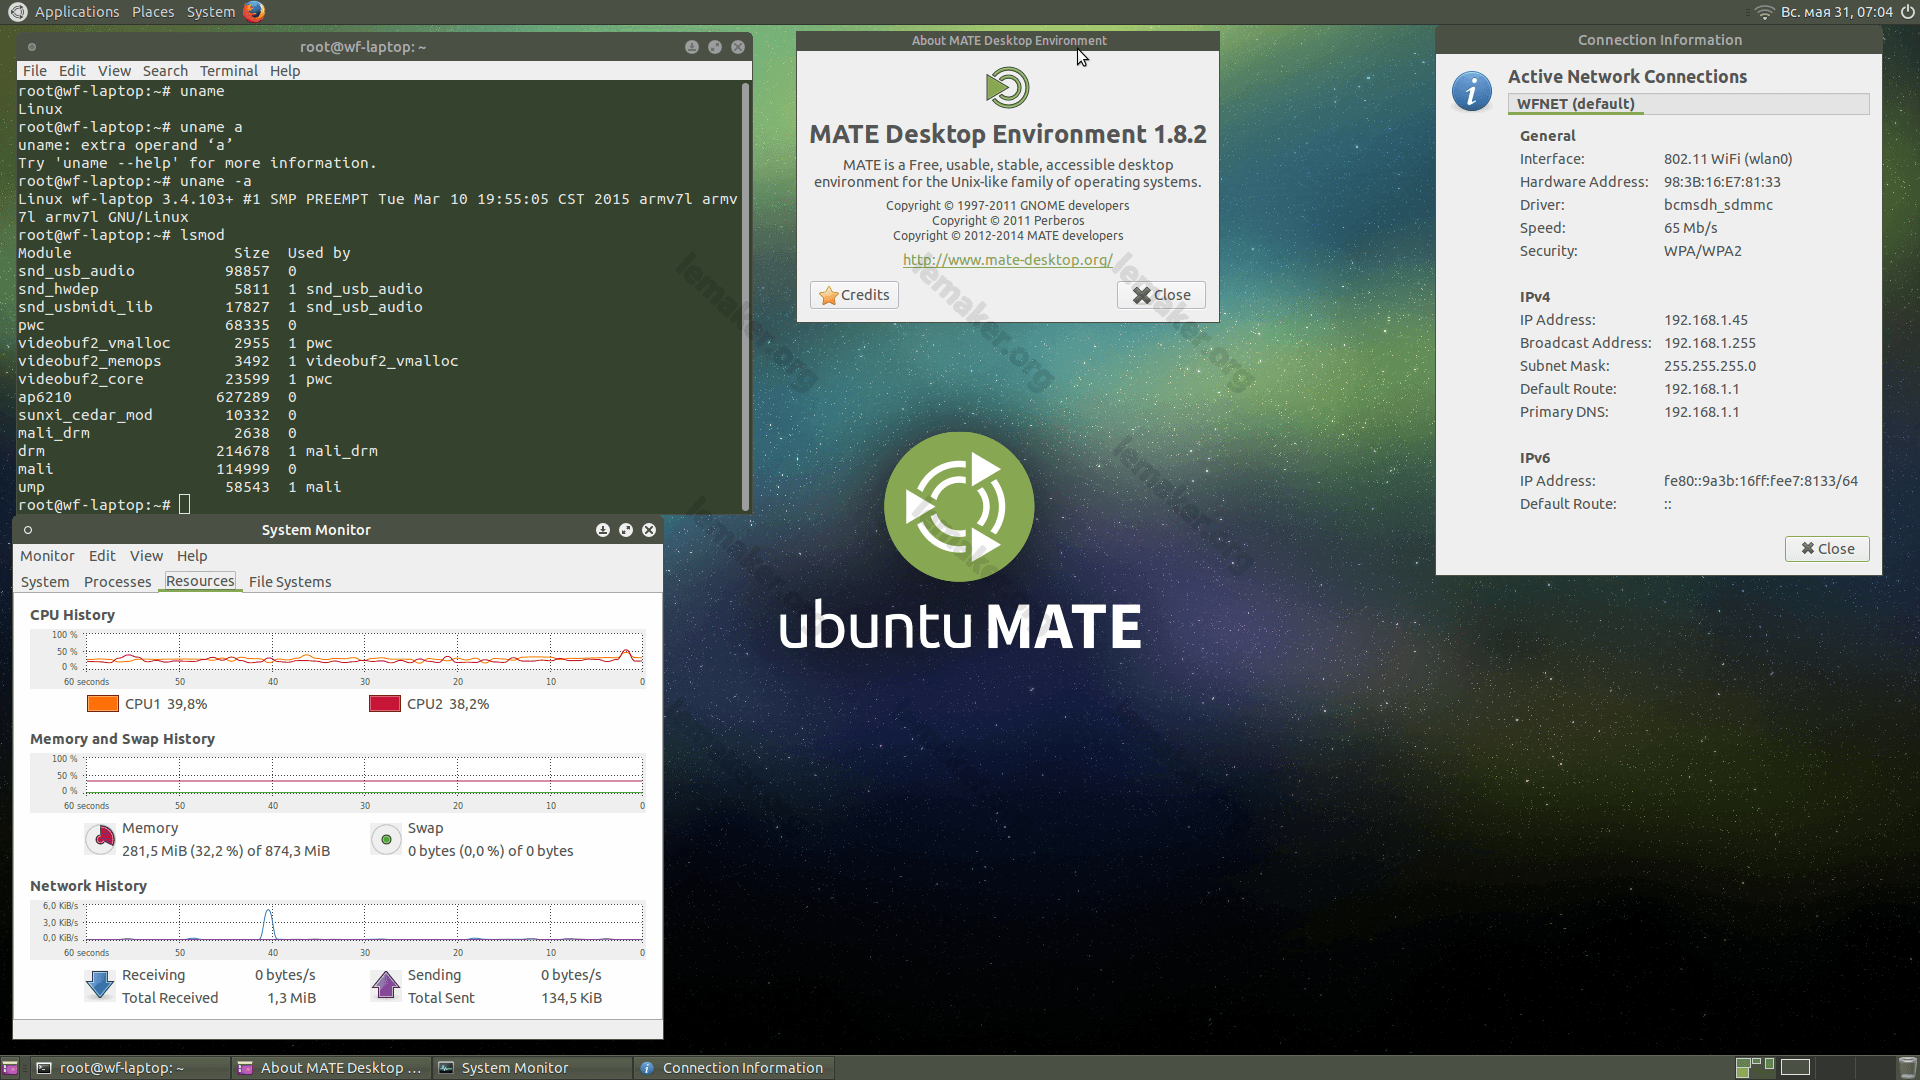Select the WFNET (default) connection tab

point(1576,104)
